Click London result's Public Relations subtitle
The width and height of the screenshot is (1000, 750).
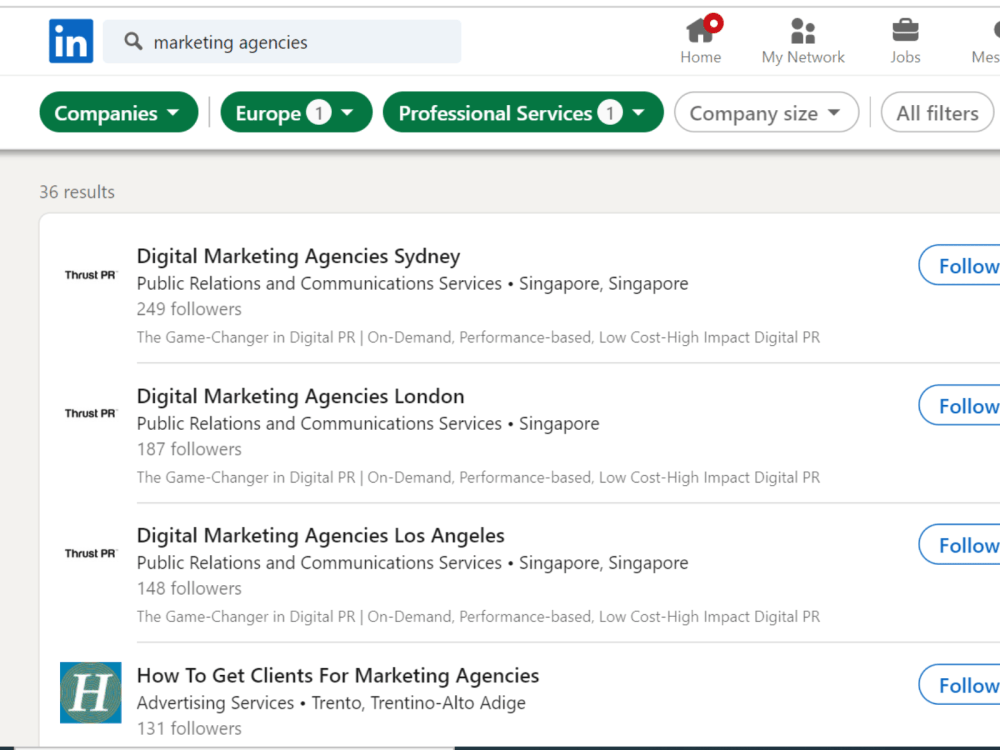pyautogui.click(x=368, y=423)
